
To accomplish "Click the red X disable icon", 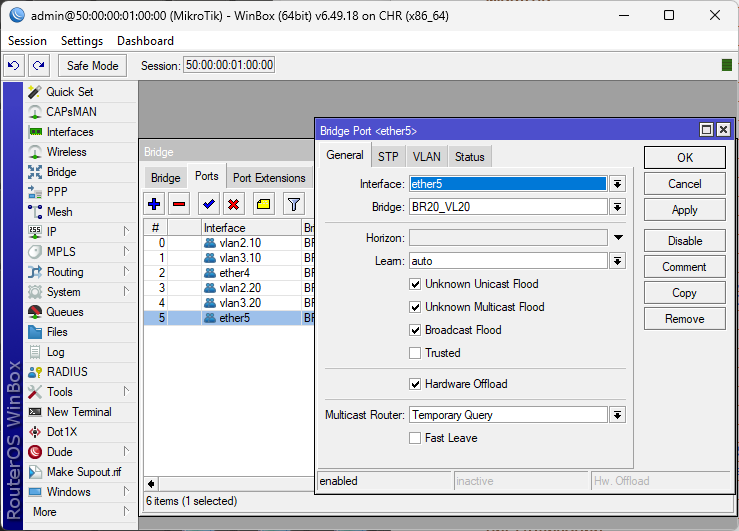I will click(234, 204).
